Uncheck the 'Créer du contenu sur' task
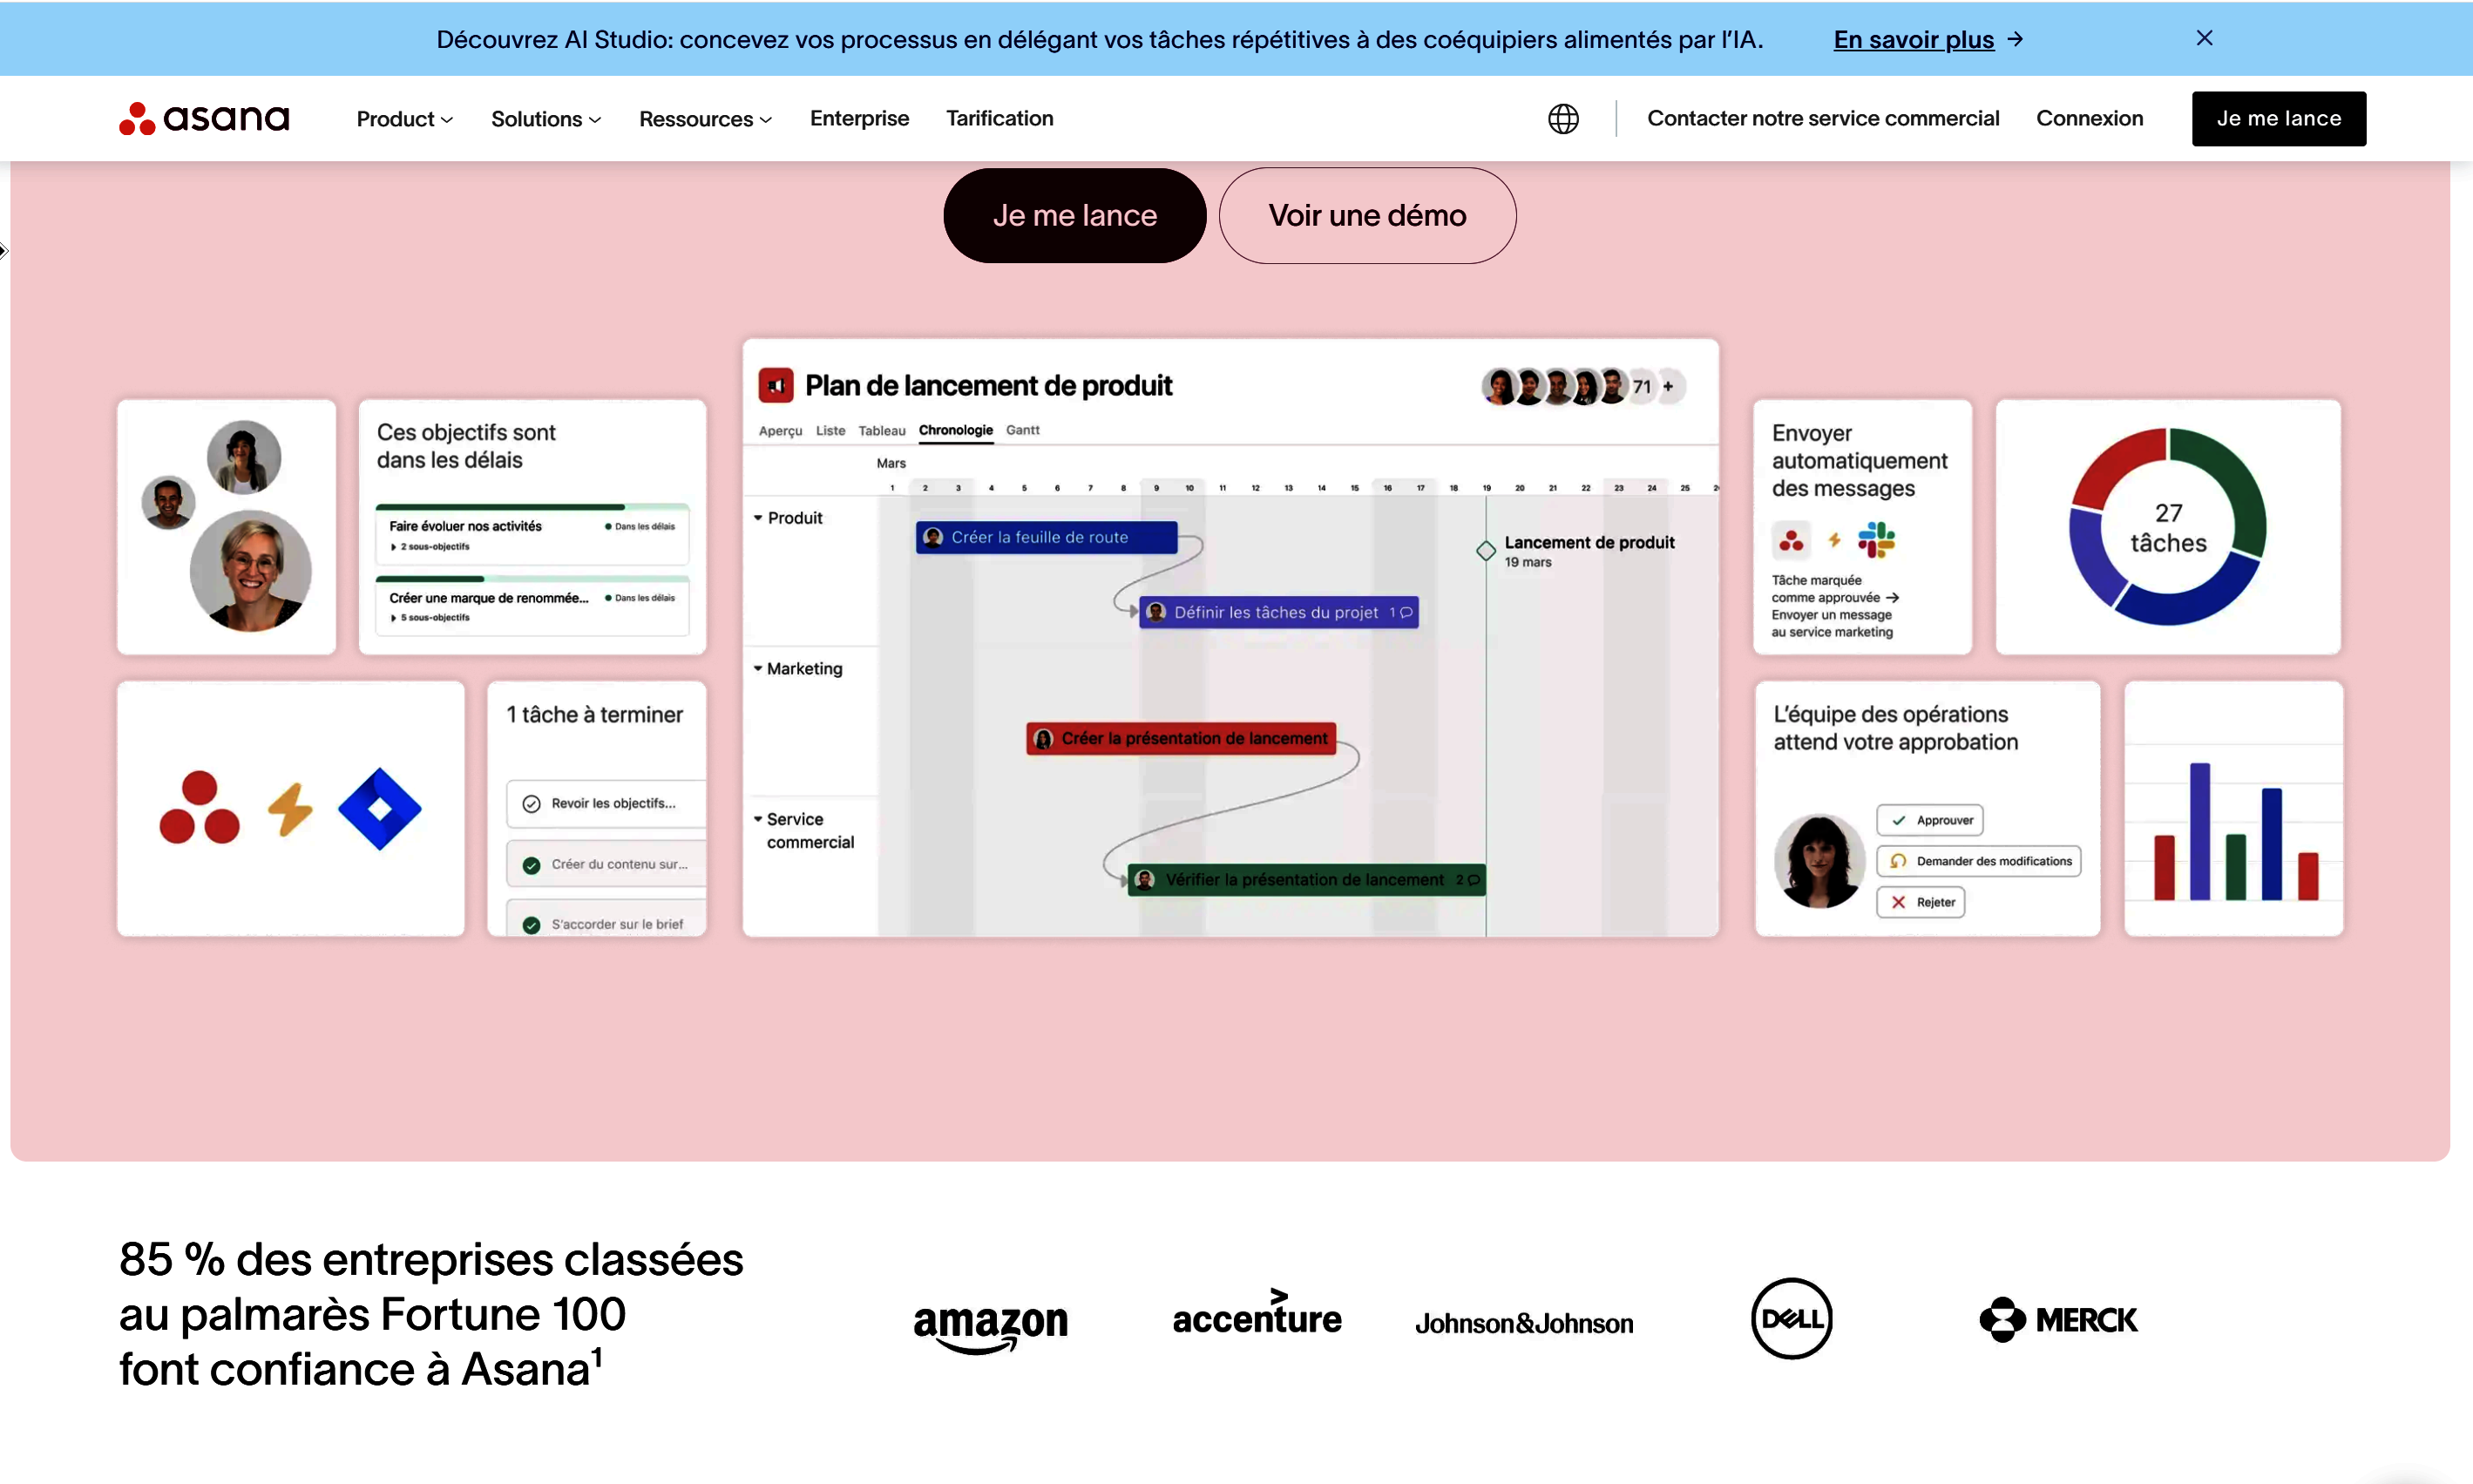Screen dimensions: 2473x1484 point(532,865)
